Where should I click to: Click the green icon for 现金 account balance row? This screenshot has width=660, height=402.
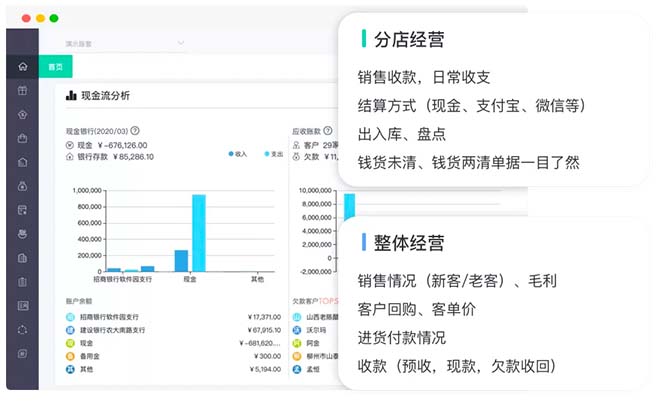[x=70, y=343]
